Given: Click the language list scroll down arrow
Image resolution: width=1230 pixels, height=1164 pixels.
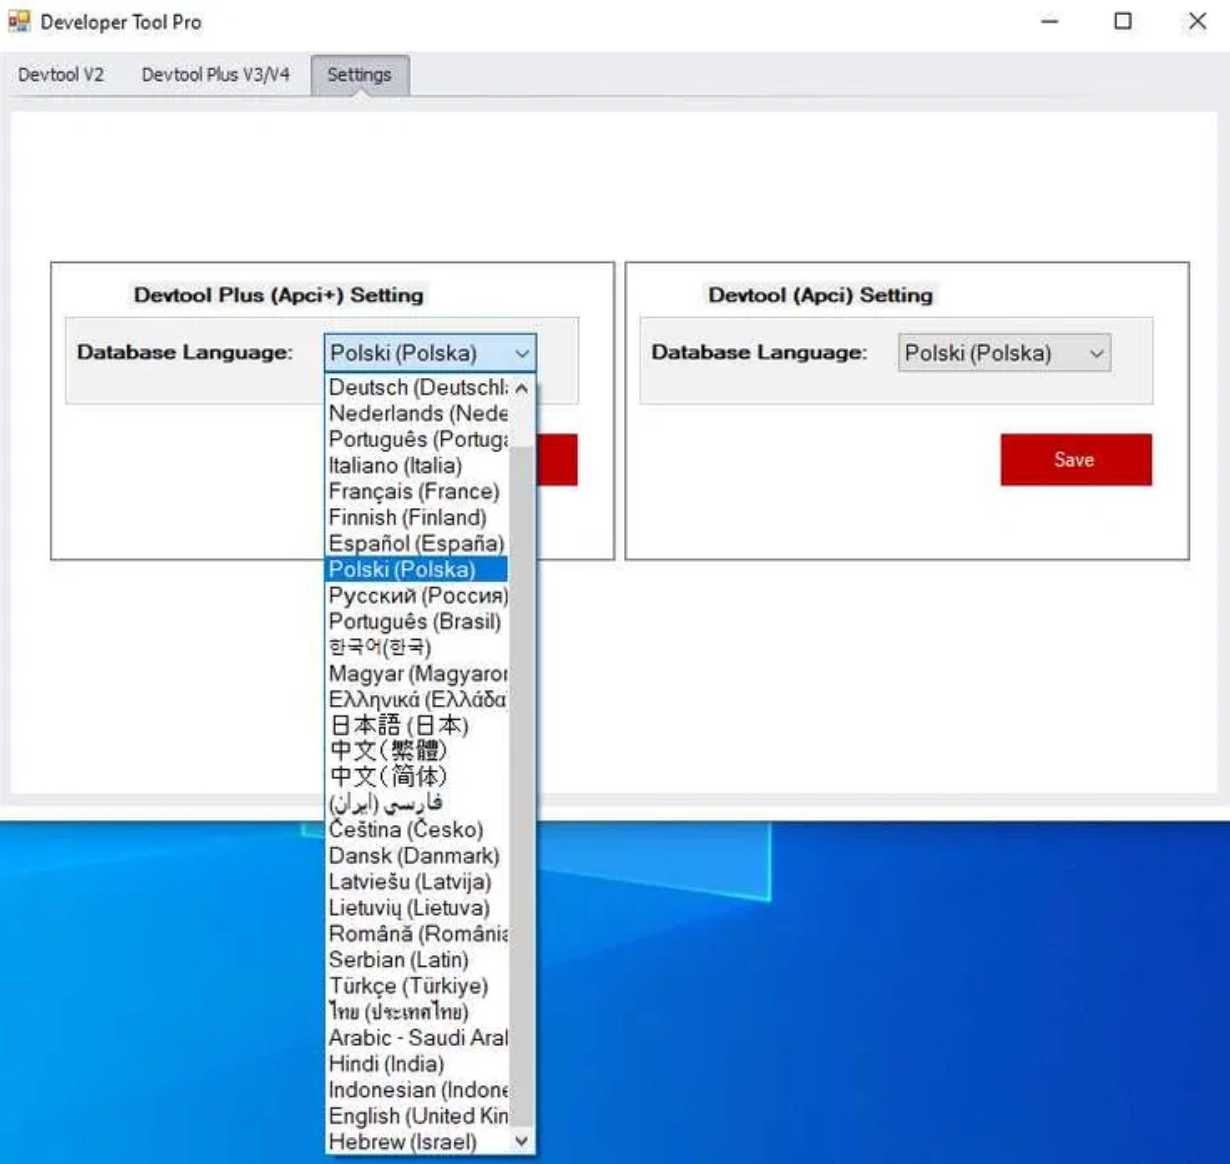Looking at the screenshot, I should tap(522, 1141).
